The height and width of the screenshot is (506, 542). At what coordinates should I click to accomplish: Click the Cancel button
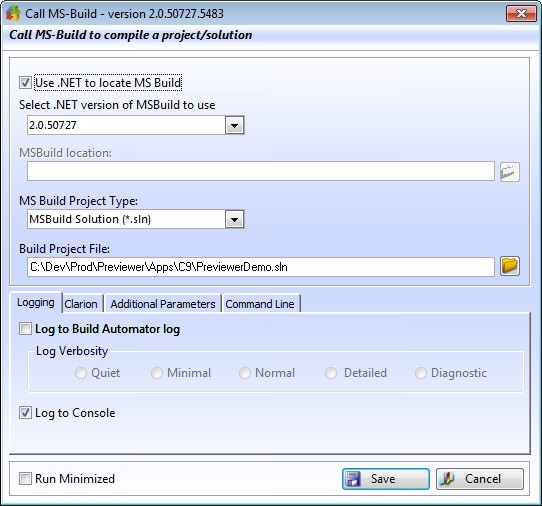480,479
